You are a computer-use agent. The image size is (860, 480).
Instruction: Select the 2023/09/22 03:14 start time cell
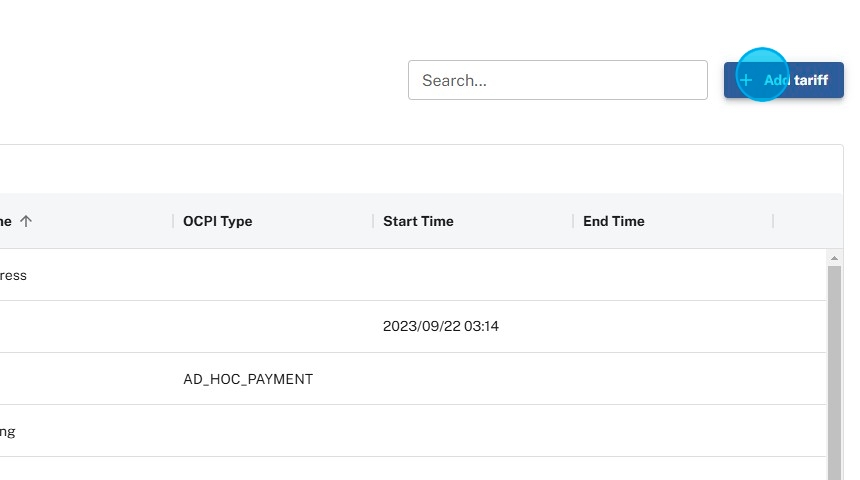coord(441,327)
